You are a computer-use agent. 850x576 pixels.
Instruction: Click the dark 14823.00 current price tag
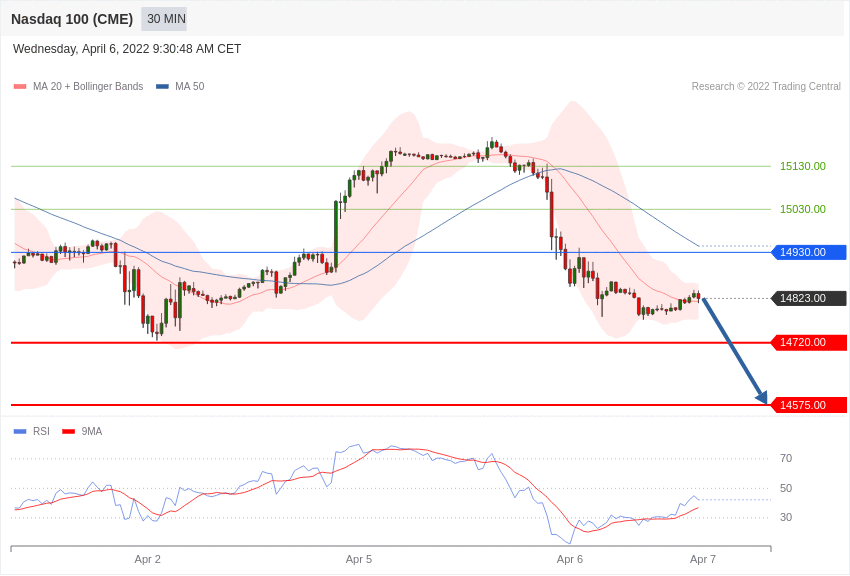click(808, 298)
